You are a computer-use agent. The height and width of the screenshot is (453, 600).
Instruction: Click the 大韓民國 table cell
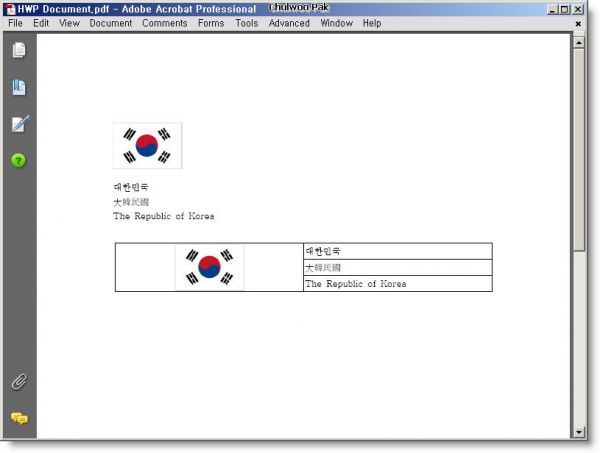398,267
